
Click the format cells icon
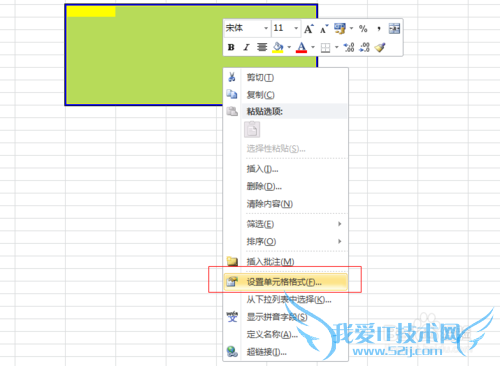(x=232, y=282)
